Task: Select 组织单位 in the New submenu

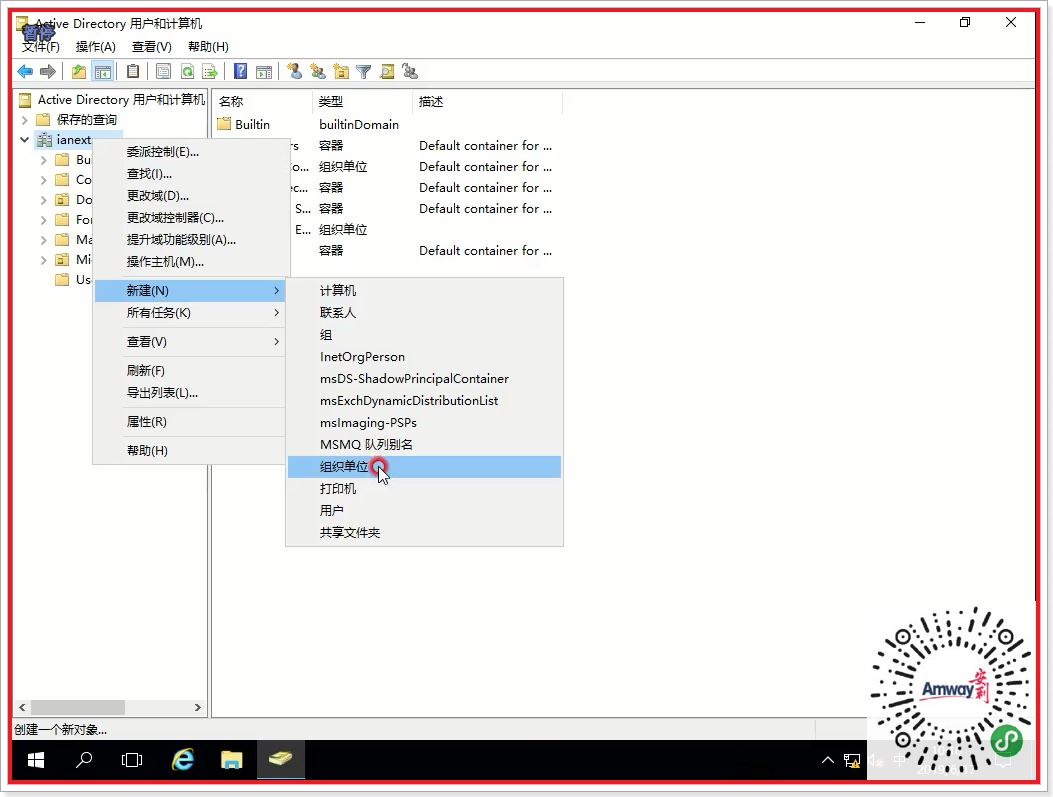Action: pos(424,467)
